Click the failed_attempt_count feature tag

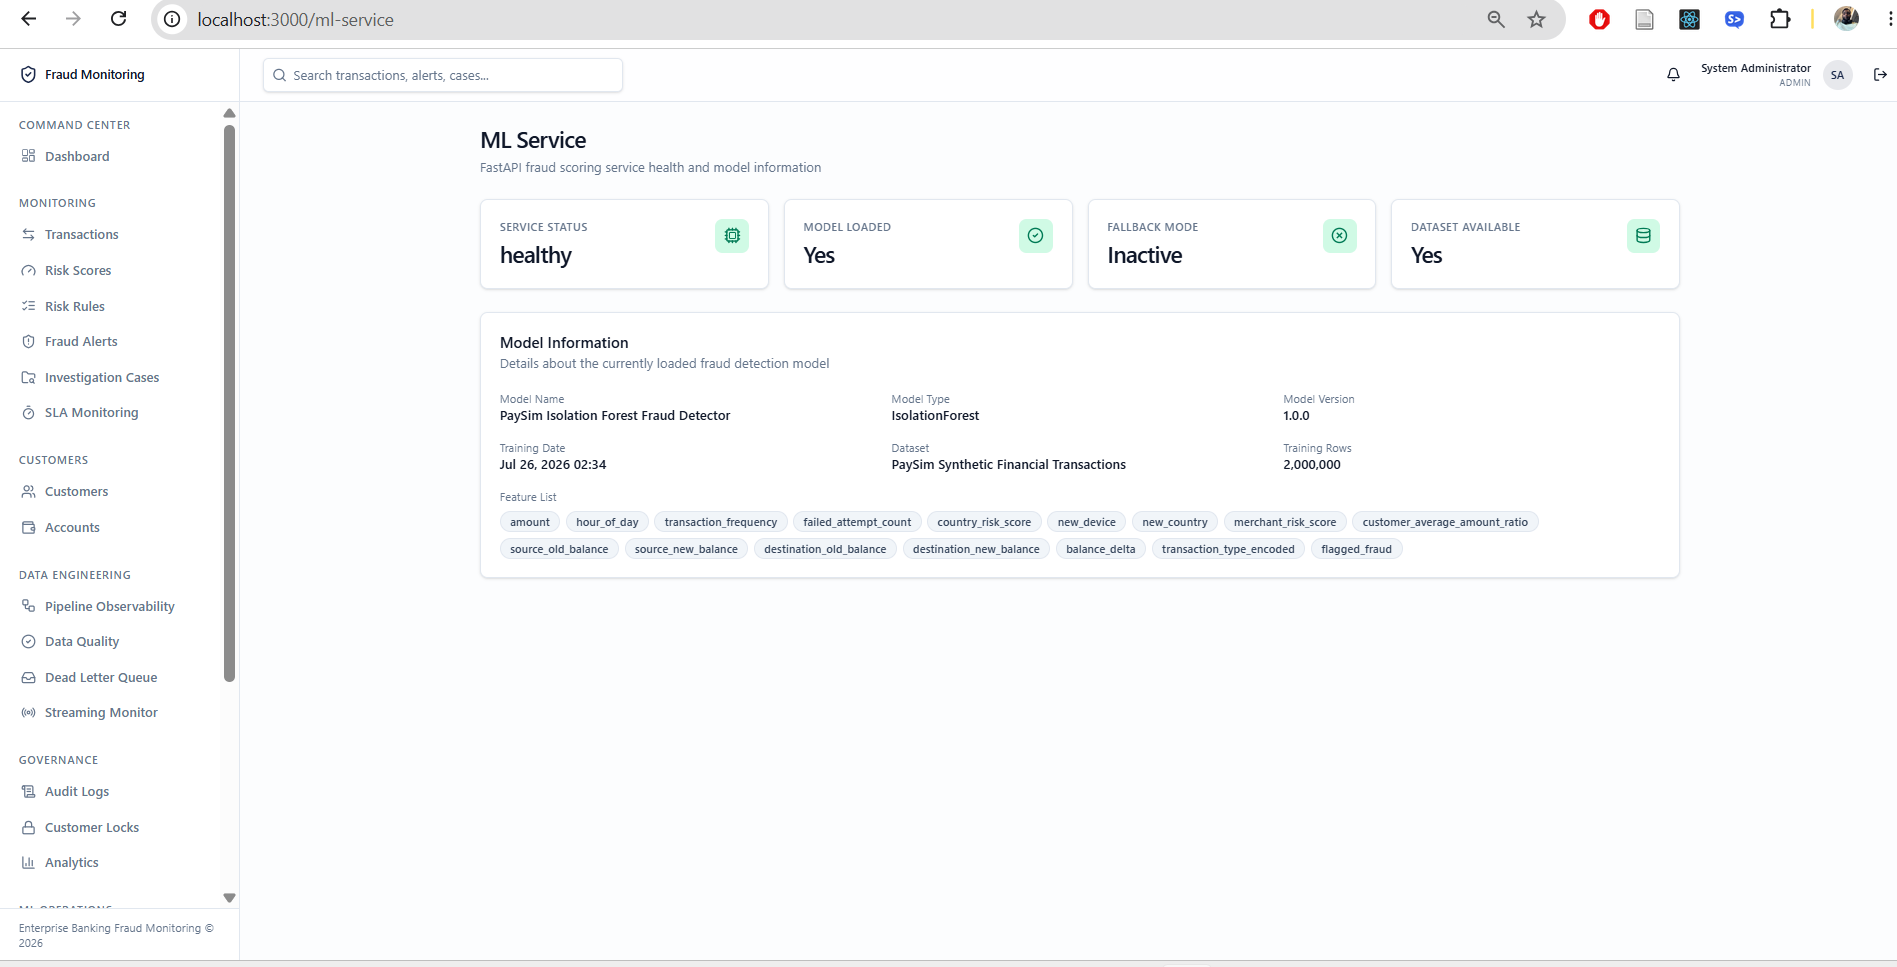click(x=857, y=522)
